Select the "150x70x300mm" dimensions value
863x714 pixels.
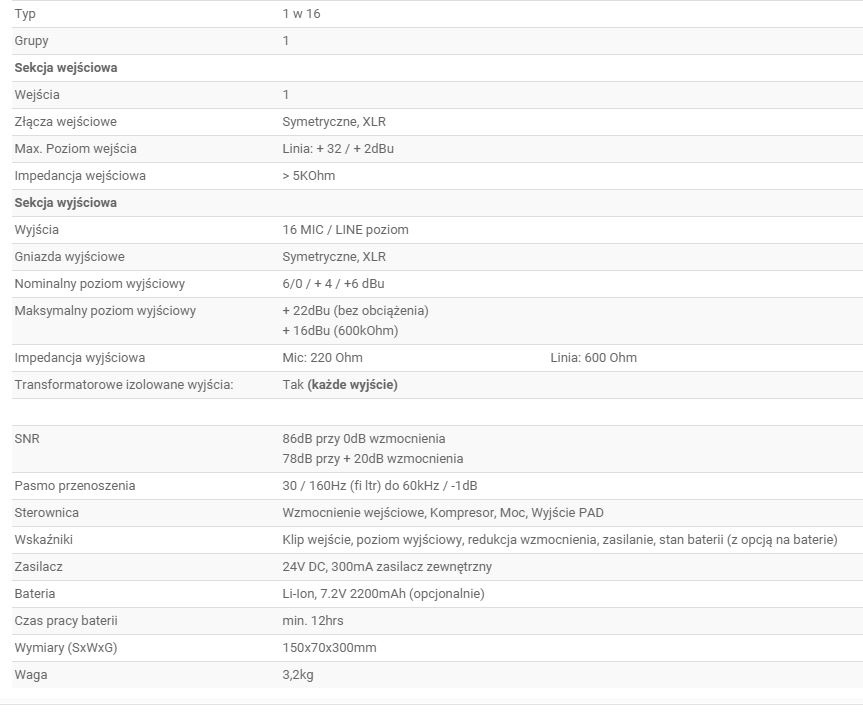(x=329, y=648)
